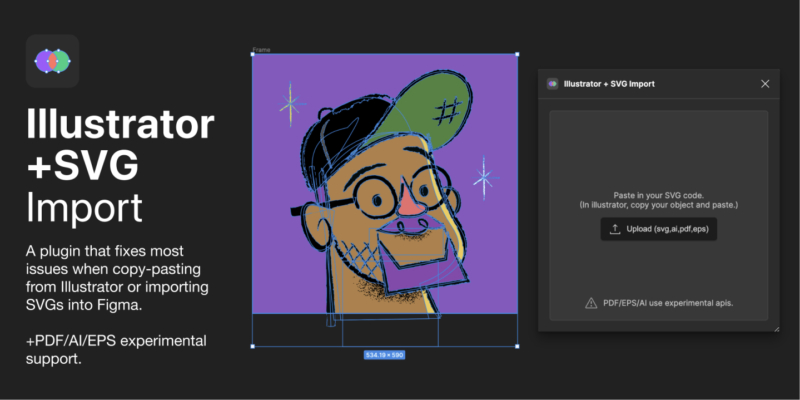
Task: Click the small plugin icon in the dialog header
Action: tap(553, 84)
